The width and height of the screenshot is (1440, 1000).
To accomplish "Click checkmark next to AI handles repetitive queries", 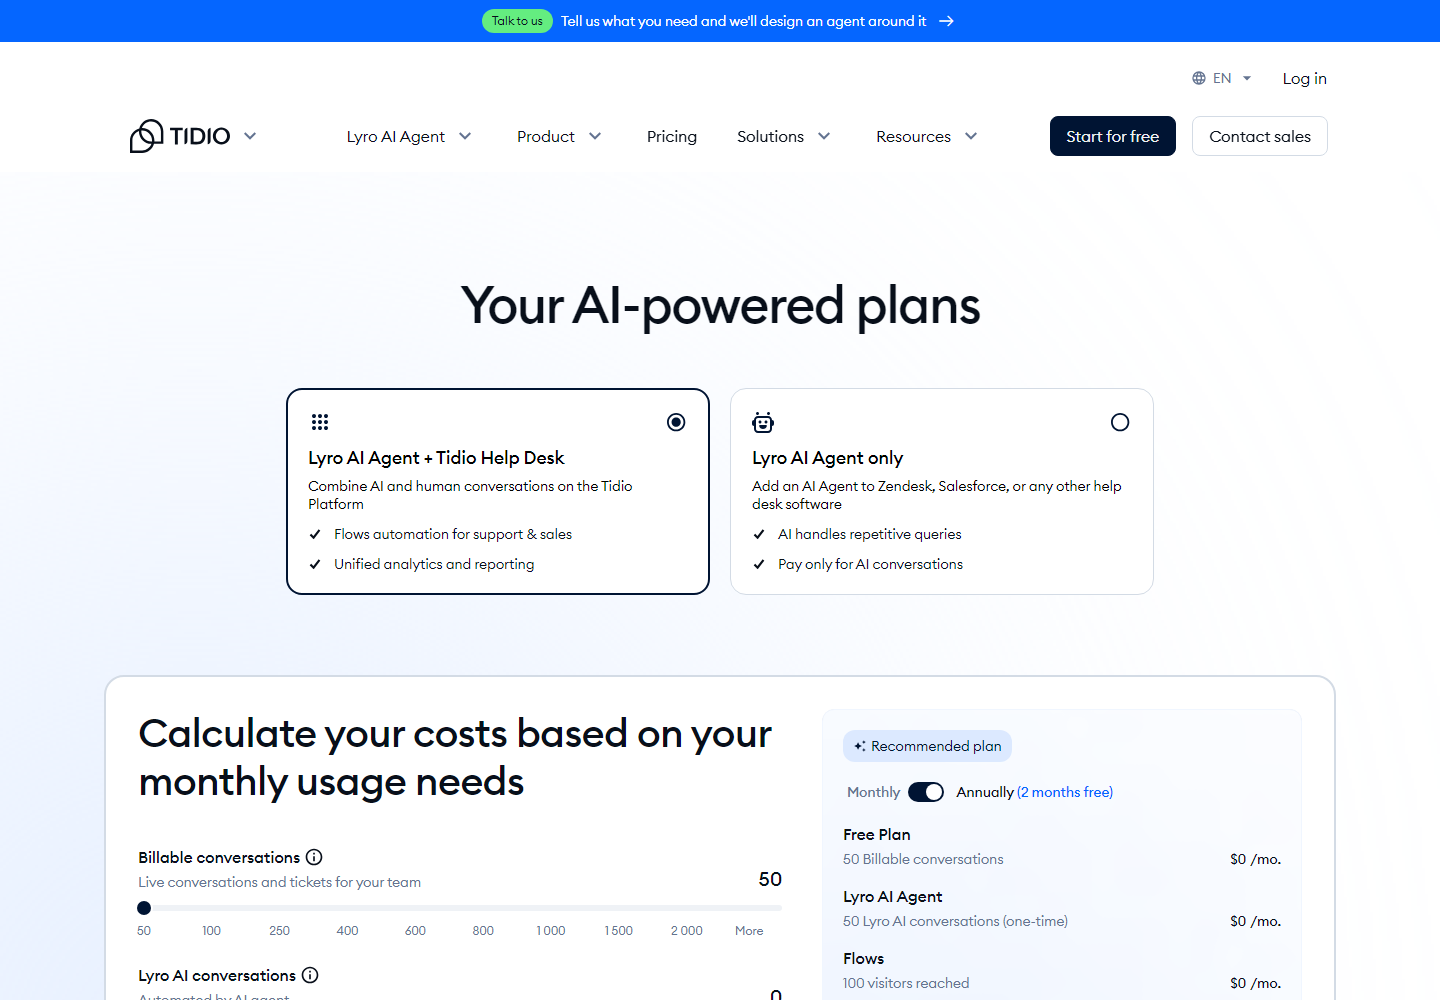I will point(759,534).
